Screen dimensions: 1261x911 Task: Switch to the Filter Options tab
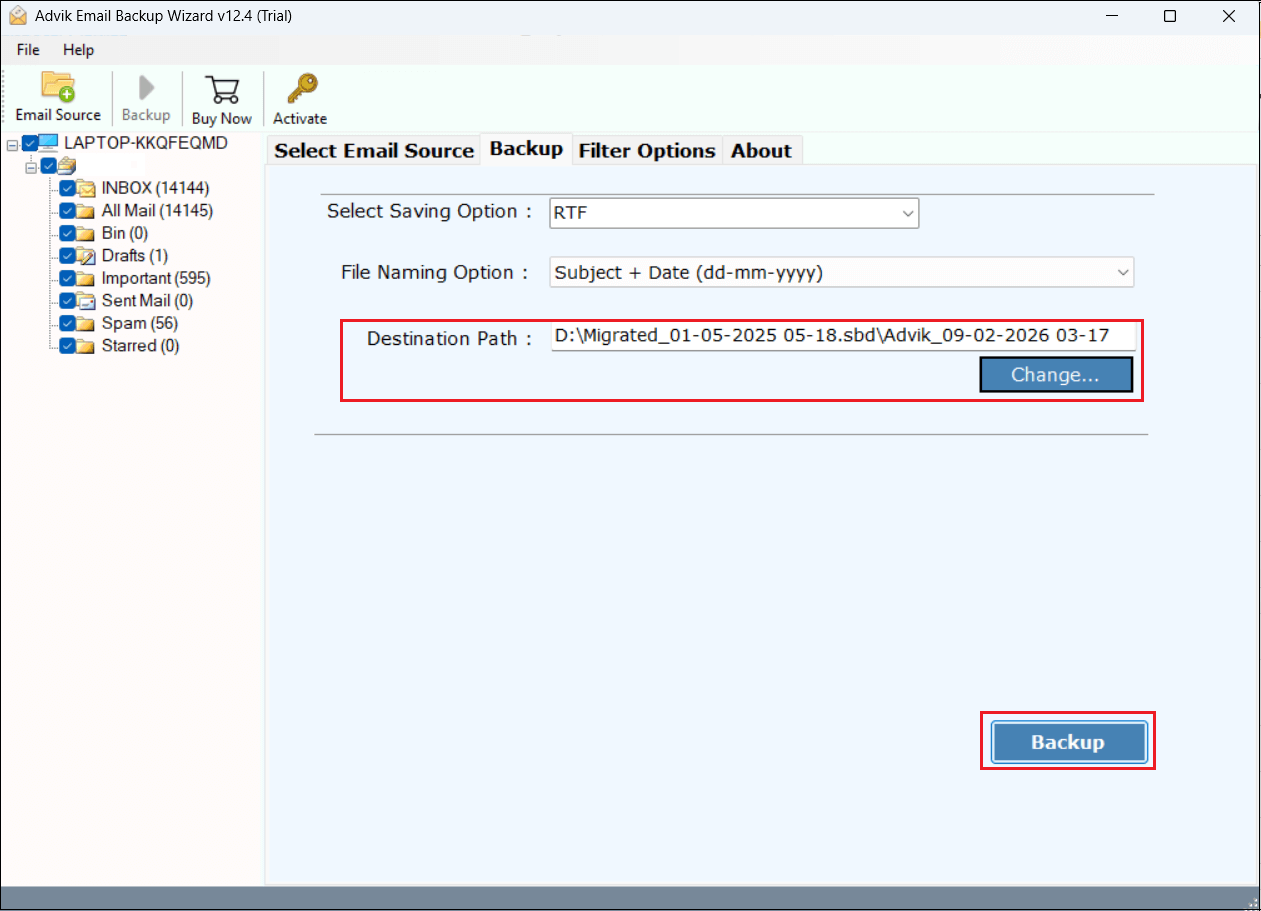click(647, 151)
